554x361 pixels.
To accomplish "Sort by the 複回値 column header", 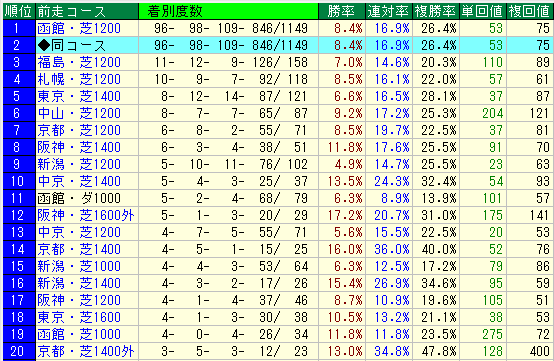I will [x=529, y=11].
